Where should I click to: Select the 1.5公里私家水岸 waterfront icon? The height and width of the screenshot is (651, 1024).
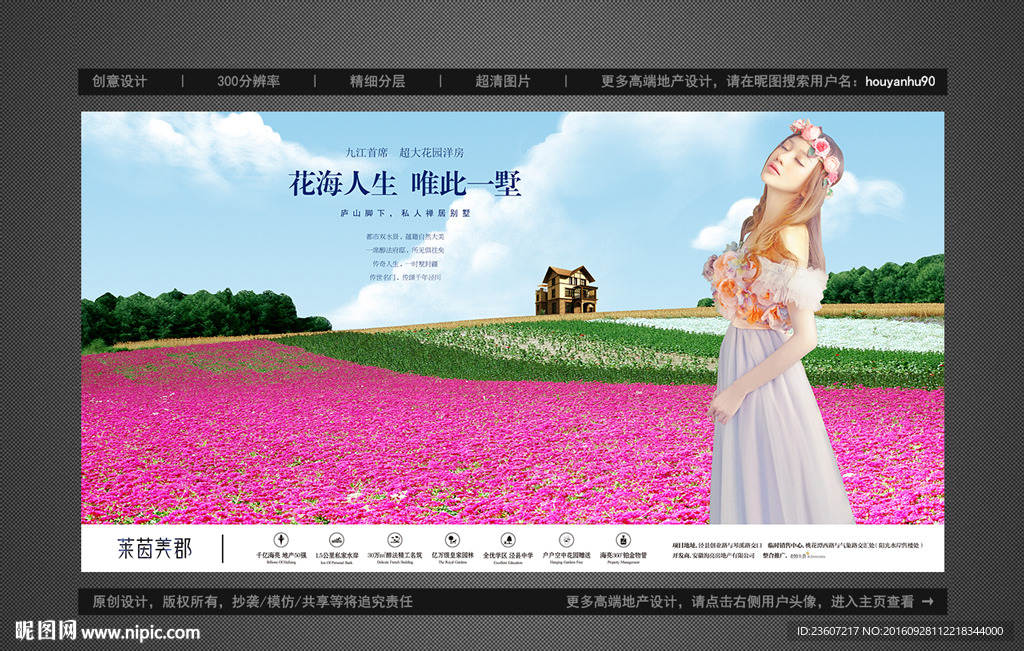pyautogui.click(x=337, y=540)
